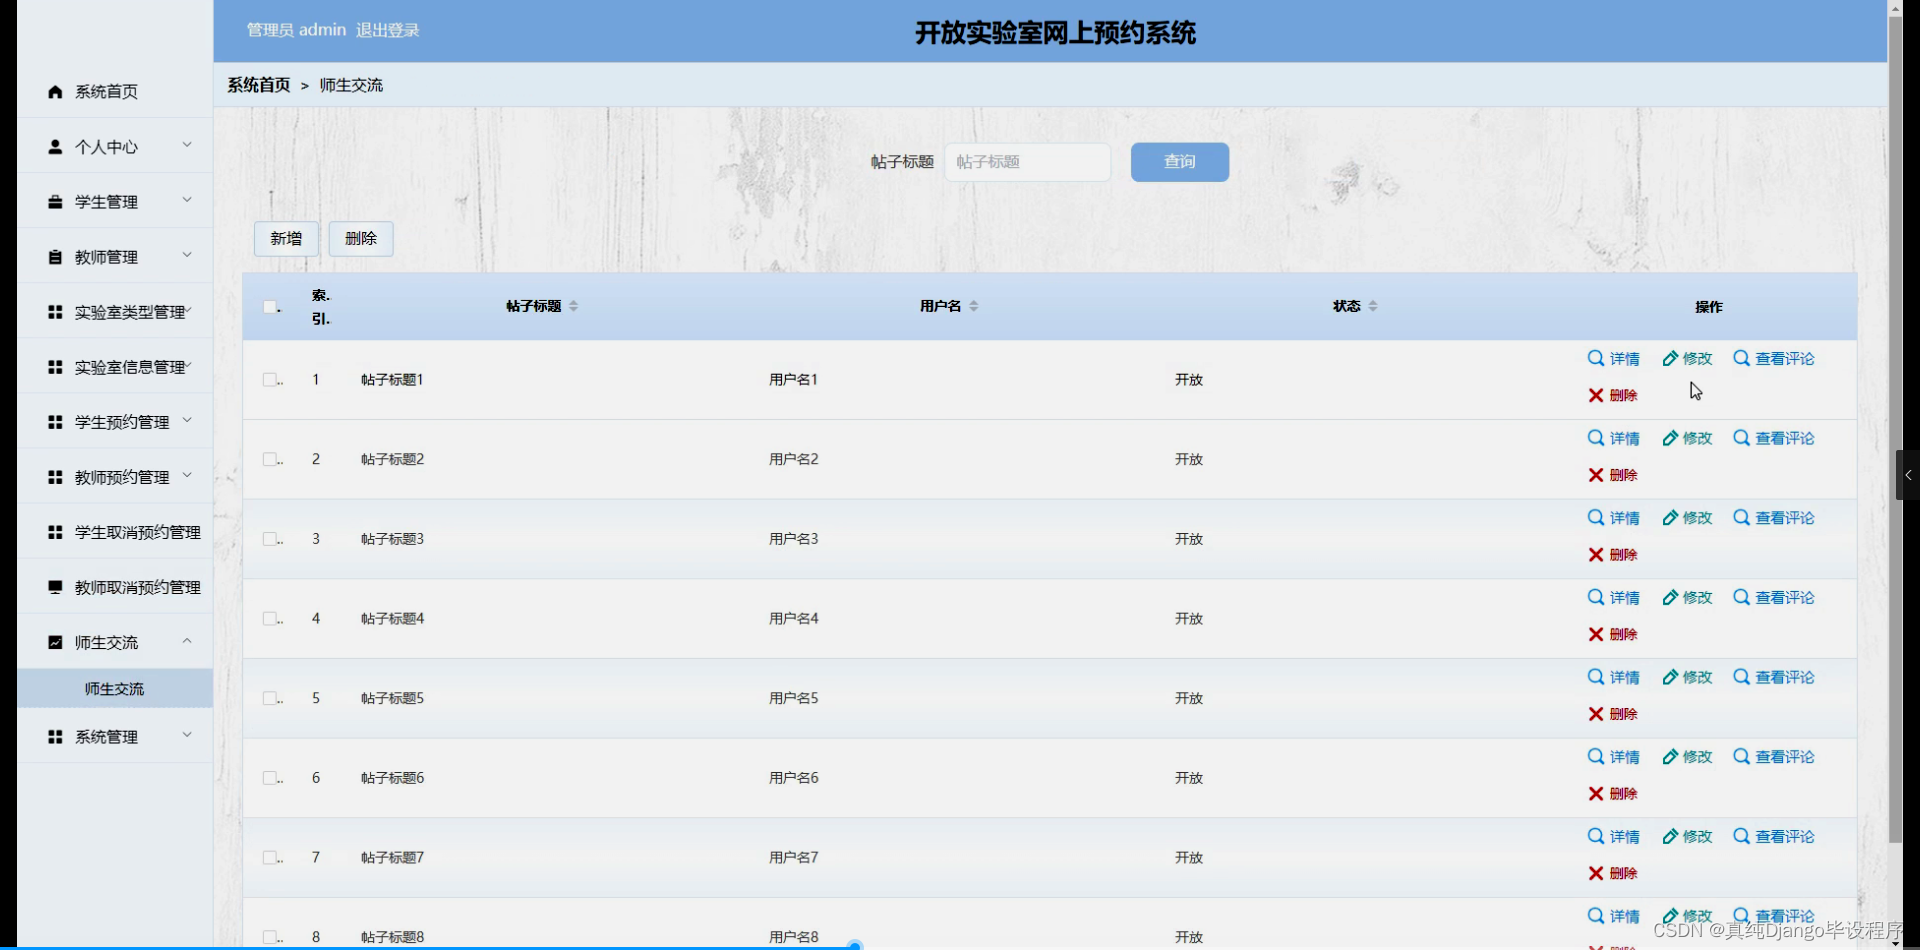
Task: Open the 详情 magnifier icon for 帖子标题1
Action: click(x=1594, y=357)
